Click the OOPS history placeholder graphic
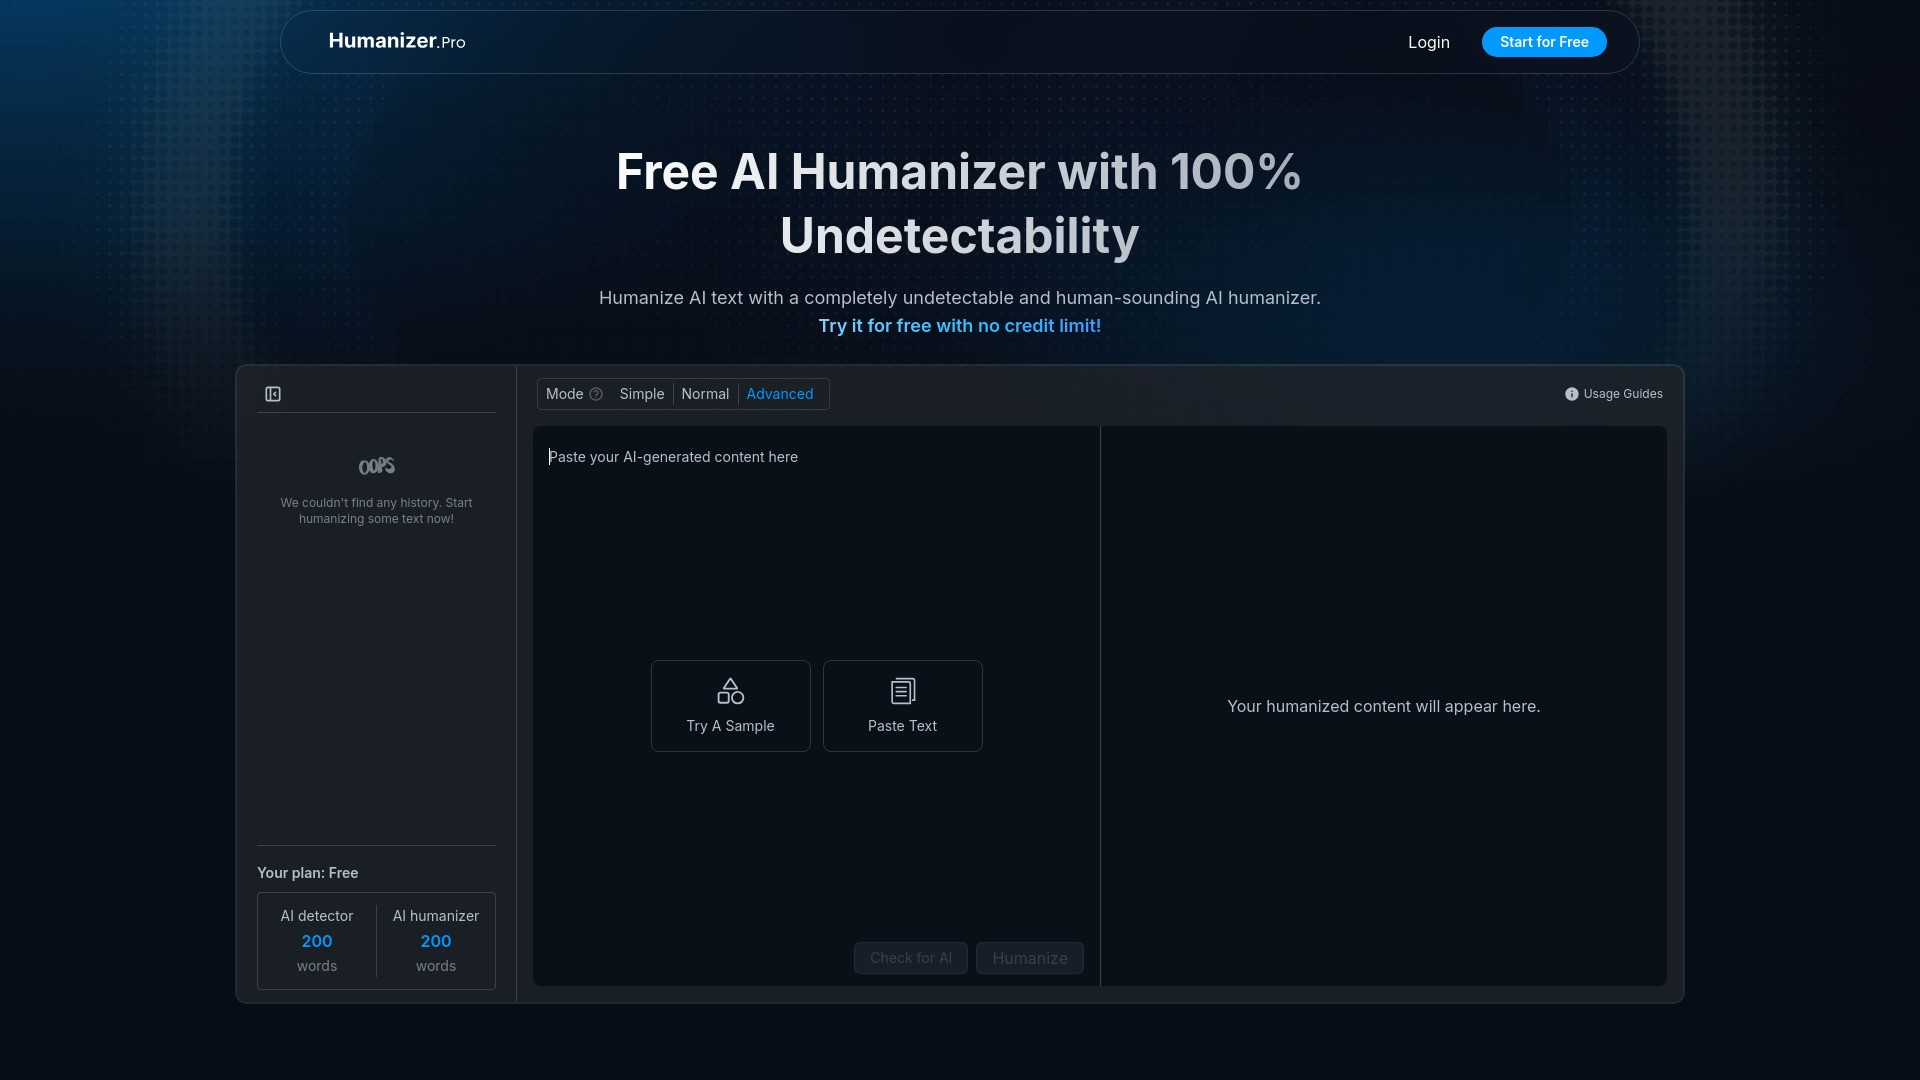Screen dimensions: 1920x1080 pyautogui.click(x=376, y=466)
